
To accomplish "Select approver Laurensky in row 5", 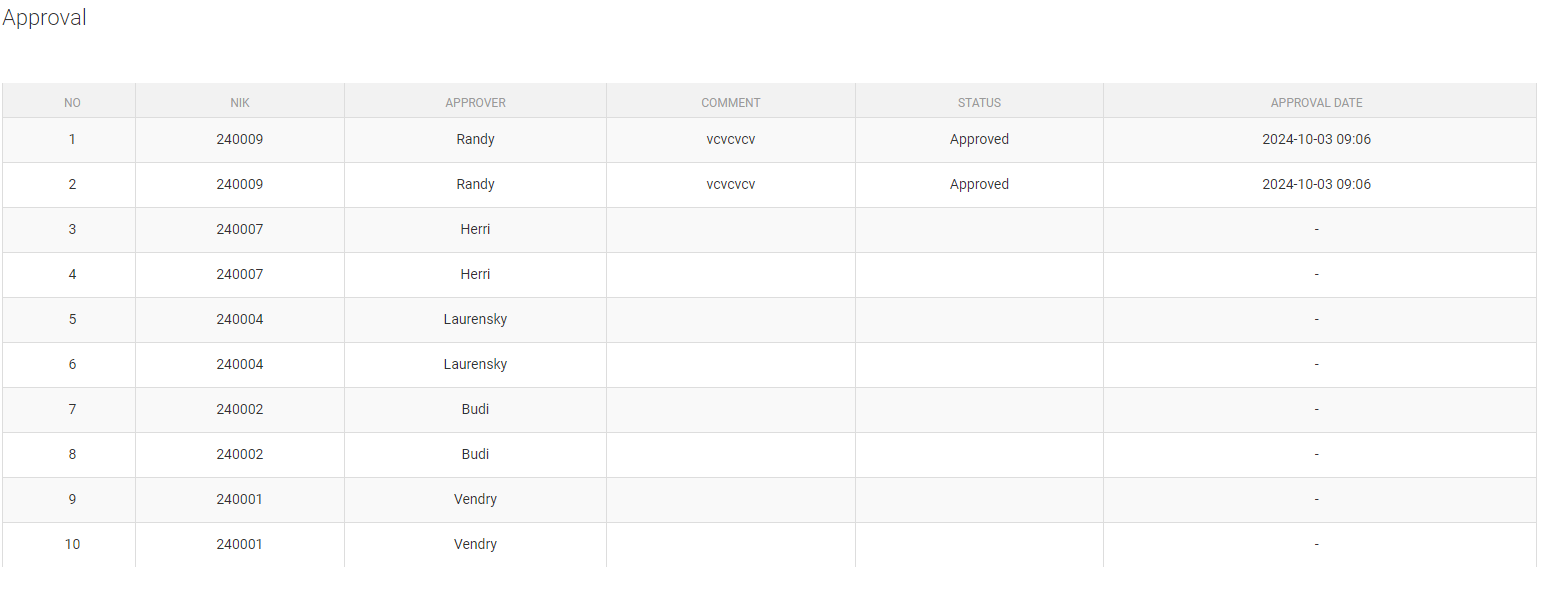I will (475, 320).
